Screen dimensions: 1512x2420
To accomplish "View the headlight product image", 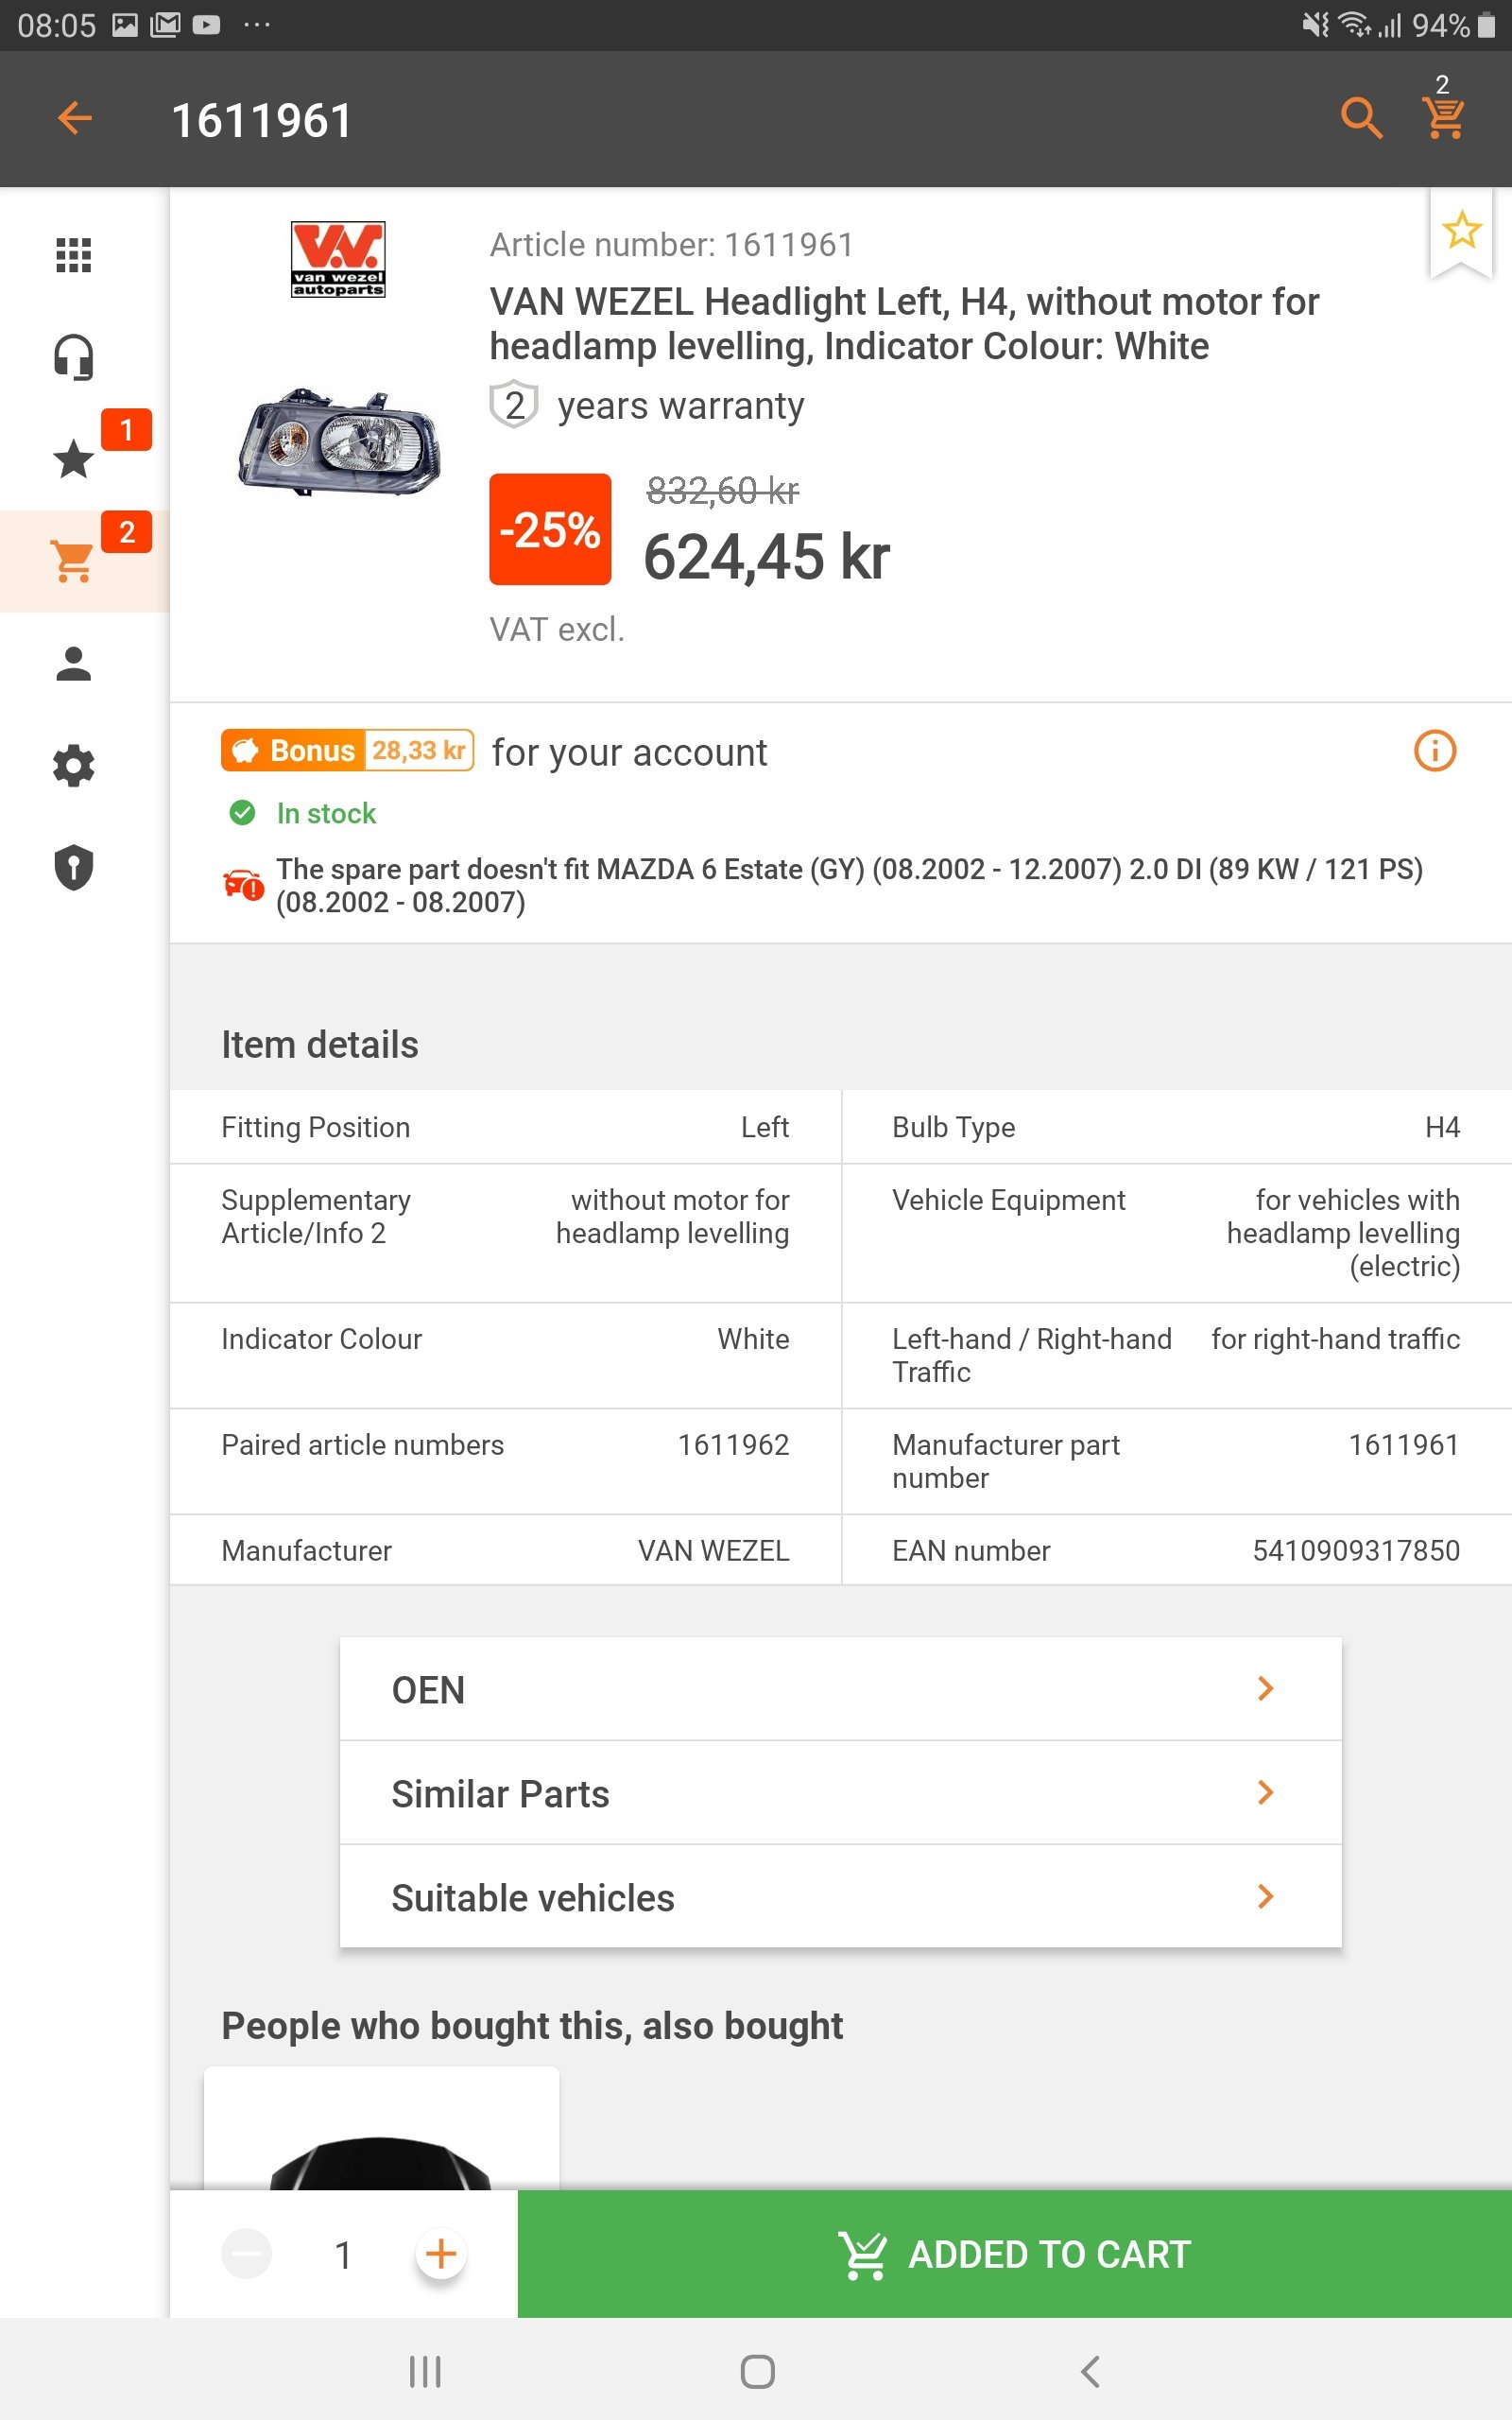I will click(x=339, y=442).
